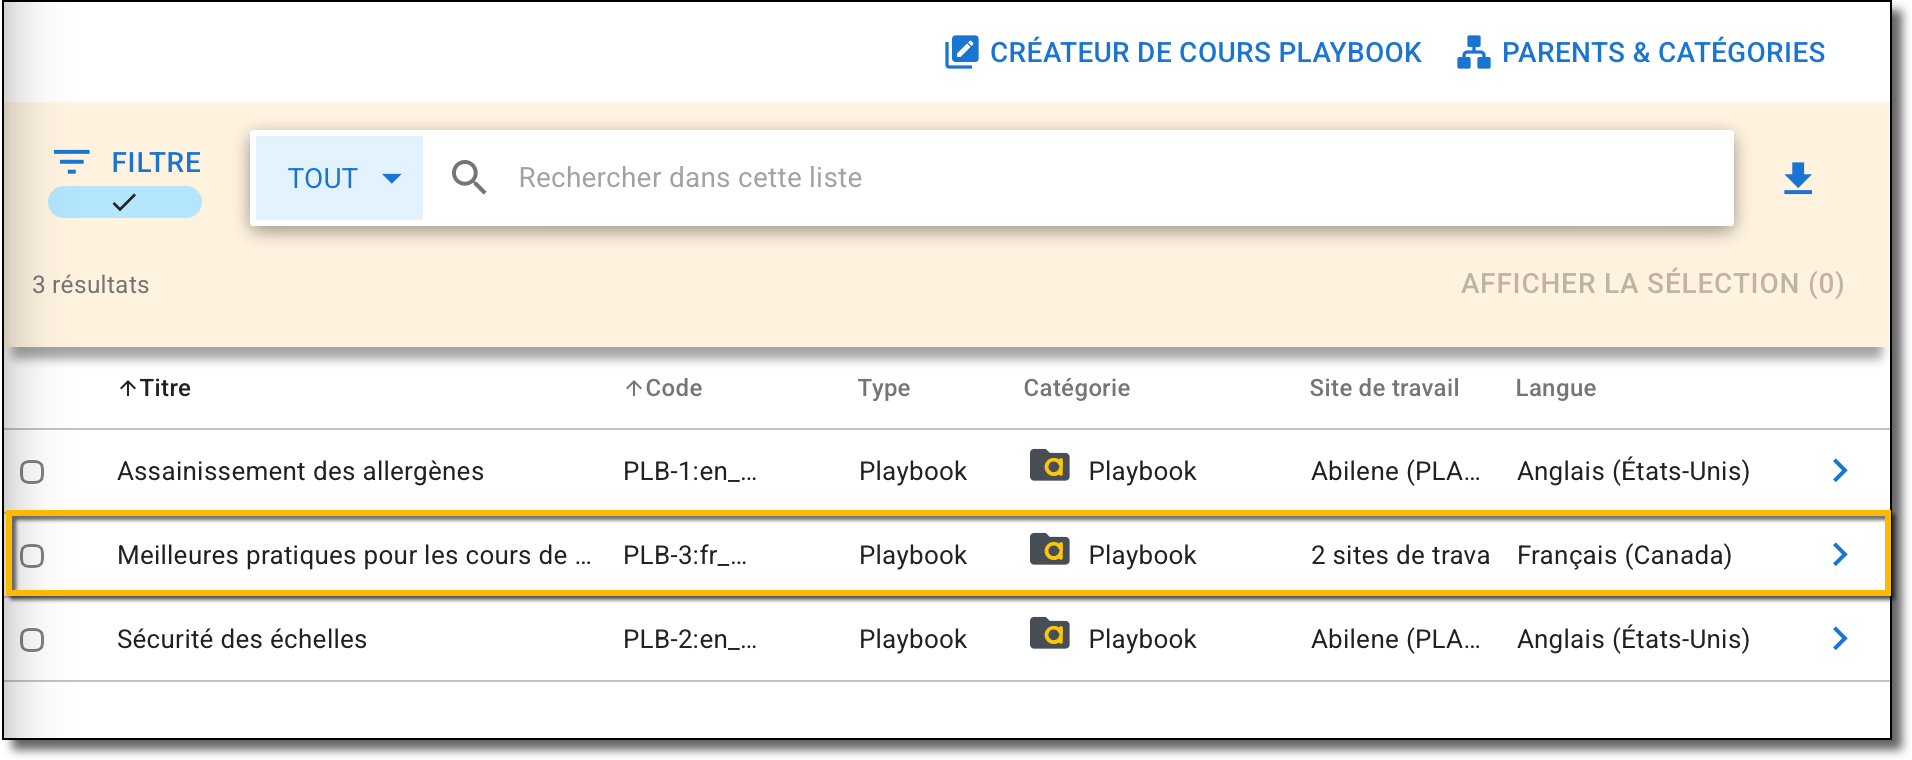Open CRÉATEUR DE COURS PLAYBOOK link
Image resolution: width=1912 pixels, height=760 pixels.
tap(1205, 52)
